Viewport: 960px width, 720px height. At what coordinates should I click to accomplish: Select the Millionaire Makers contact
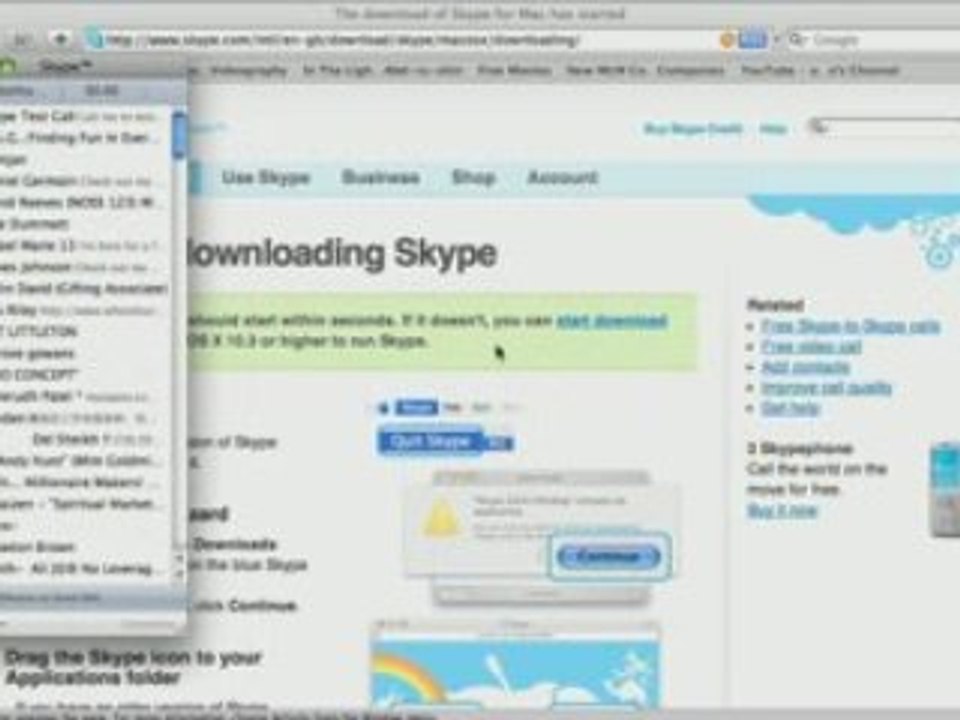pos(86,482)
